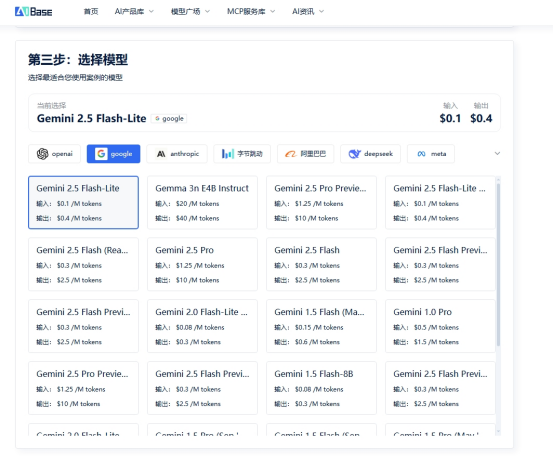Pick the Gemma 3n E4B Instruct model
The height and width of the screenshot is (458, 554).
(202, 202)
